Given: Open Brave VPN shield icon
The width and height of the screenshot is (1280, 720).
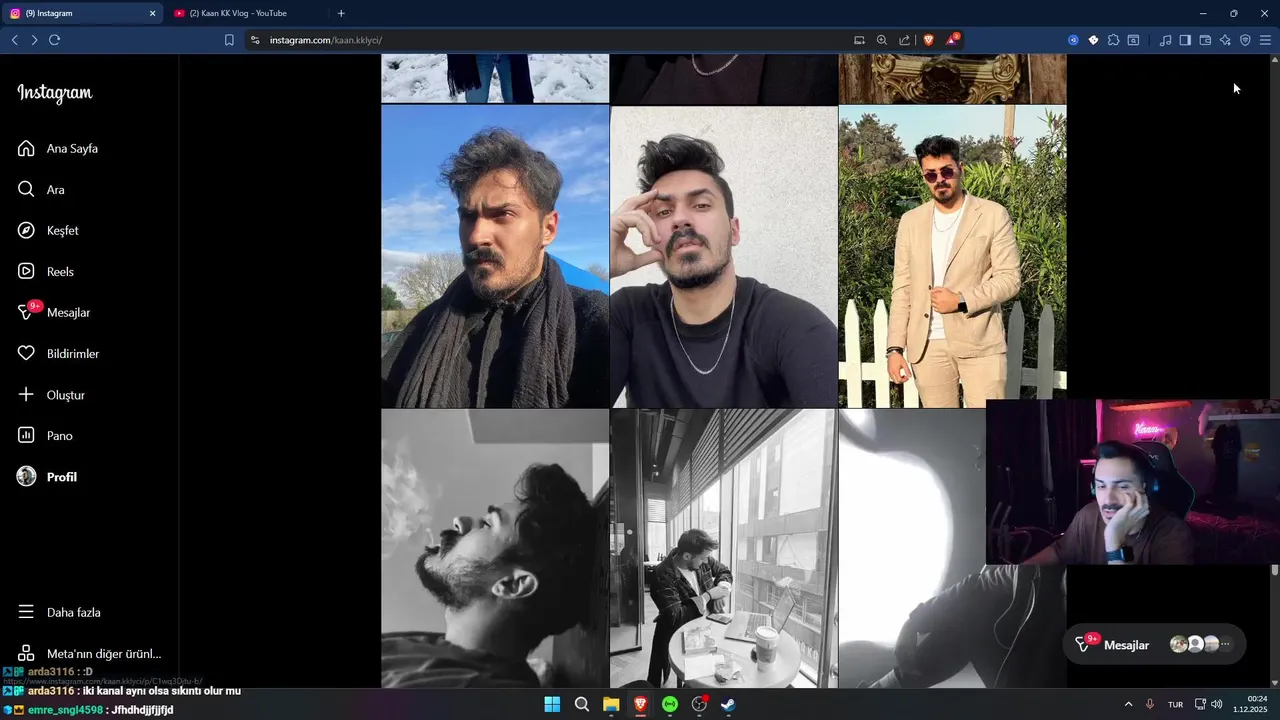Looking at the screenshot, I should click(x=1245, y=40).
